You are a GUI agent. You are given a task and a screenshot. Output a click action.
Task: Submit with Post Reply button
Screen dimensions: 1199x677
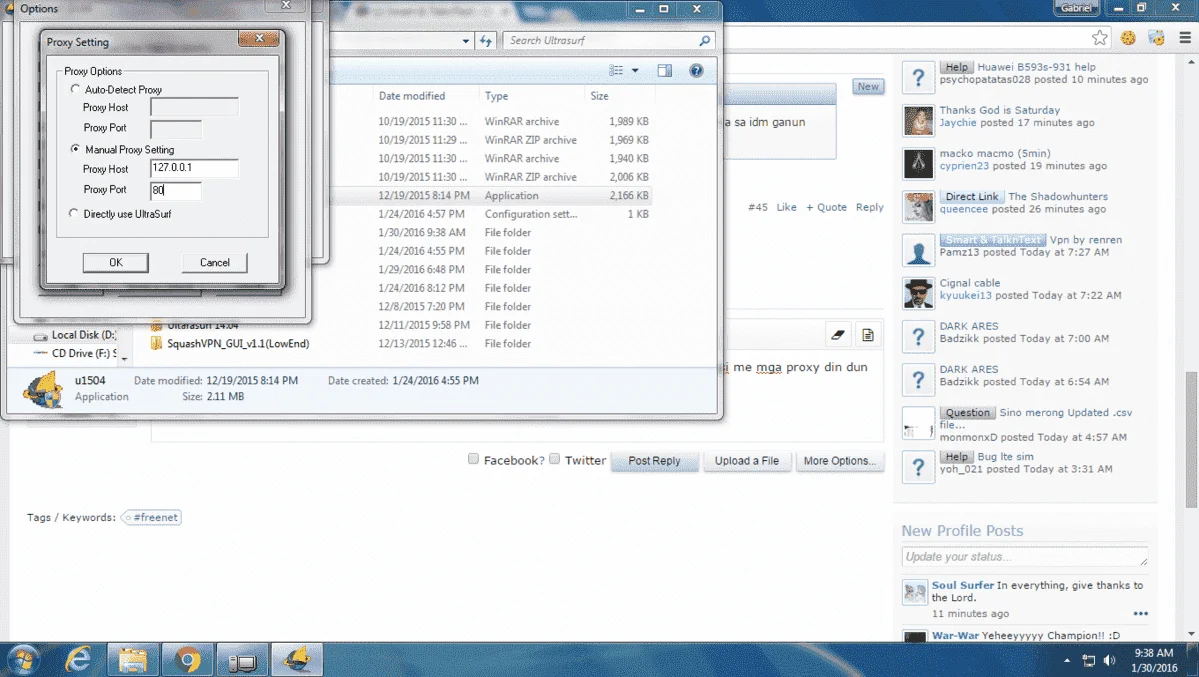(x=654, y=461)
